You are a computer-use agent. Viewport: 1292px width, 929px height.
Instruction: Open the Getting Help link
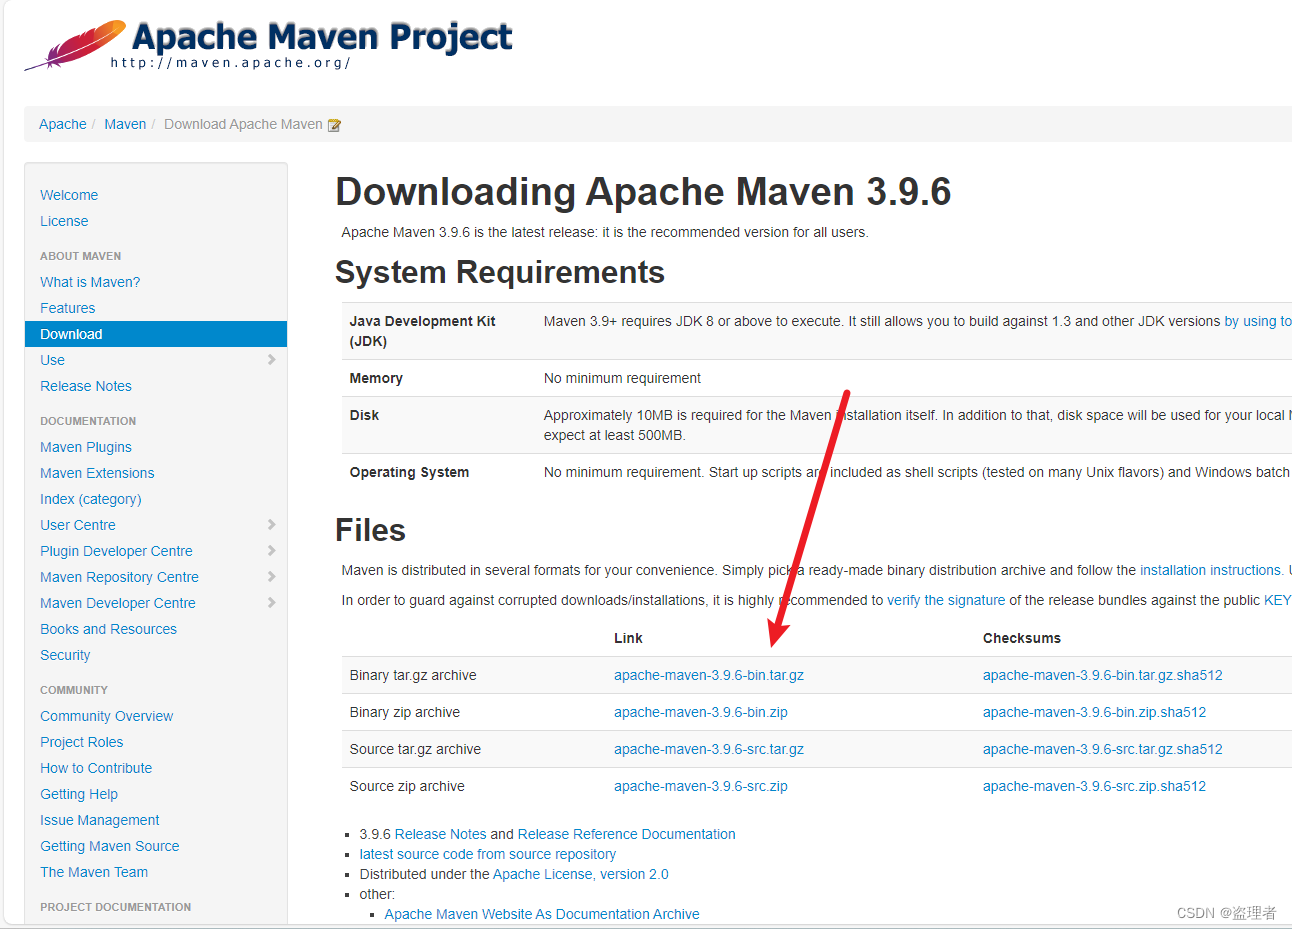tap(79, 794)
